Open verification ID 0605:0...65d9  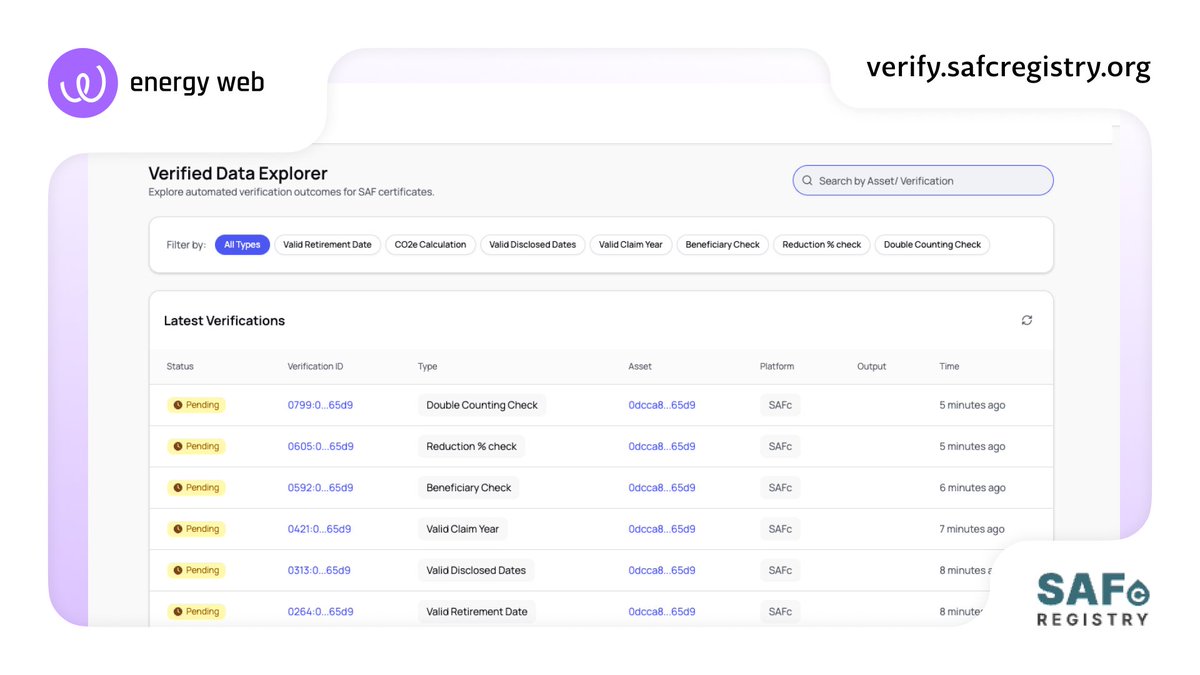point(320,446)
